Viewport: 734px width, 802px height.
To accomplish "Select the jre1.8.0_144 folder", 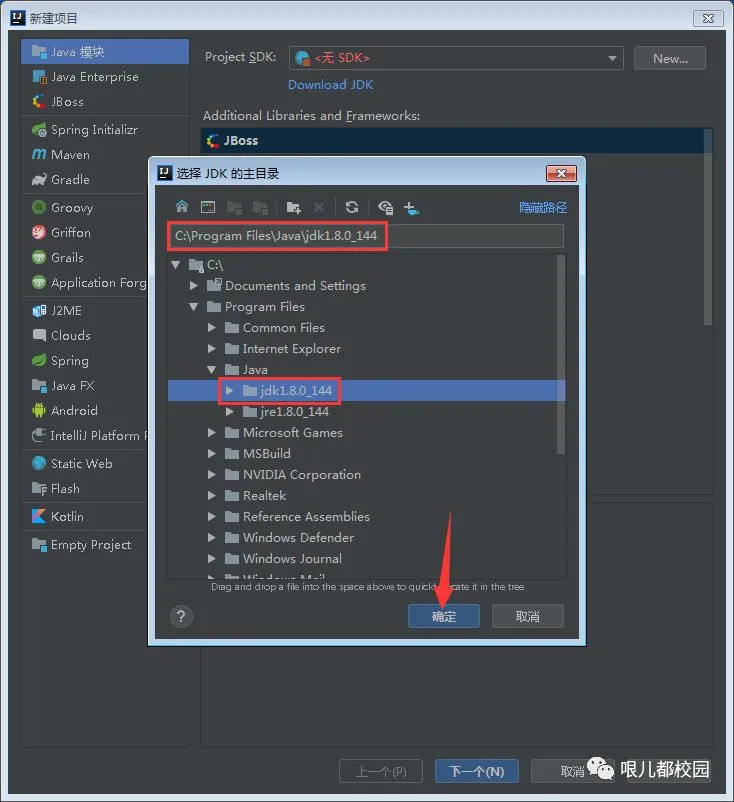I will tap(367, 412).
